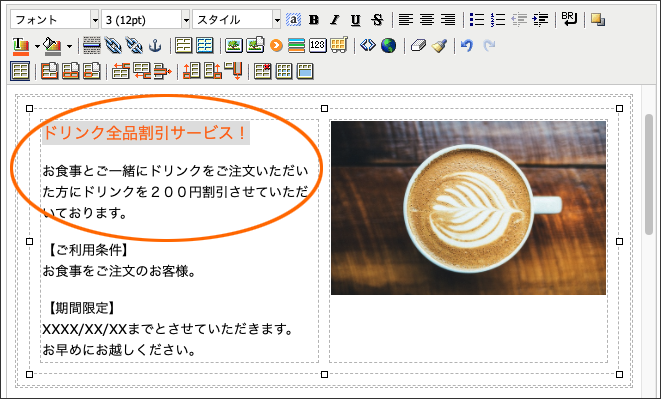Image resolution: width=661 pixels, height=399 pixels.
Task: Align text to the left
Action: point(406,20)
